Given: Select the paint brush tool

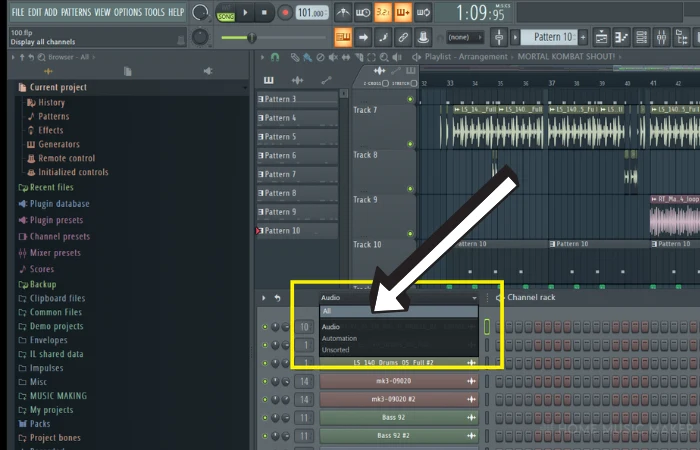Looking at the screenshot, I should 307,57.
